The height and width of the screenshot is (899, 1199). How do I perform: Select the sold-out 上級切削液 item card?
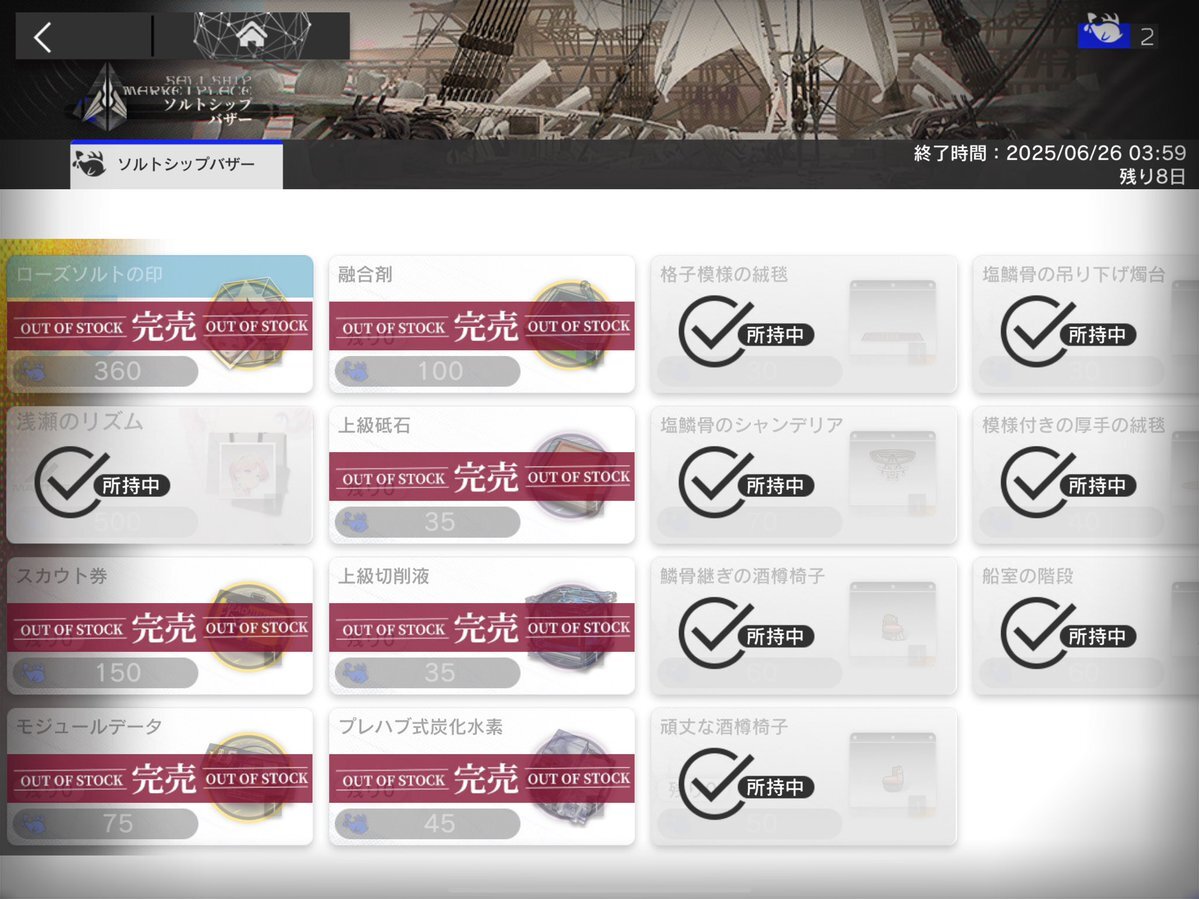[x=482, y=626]
